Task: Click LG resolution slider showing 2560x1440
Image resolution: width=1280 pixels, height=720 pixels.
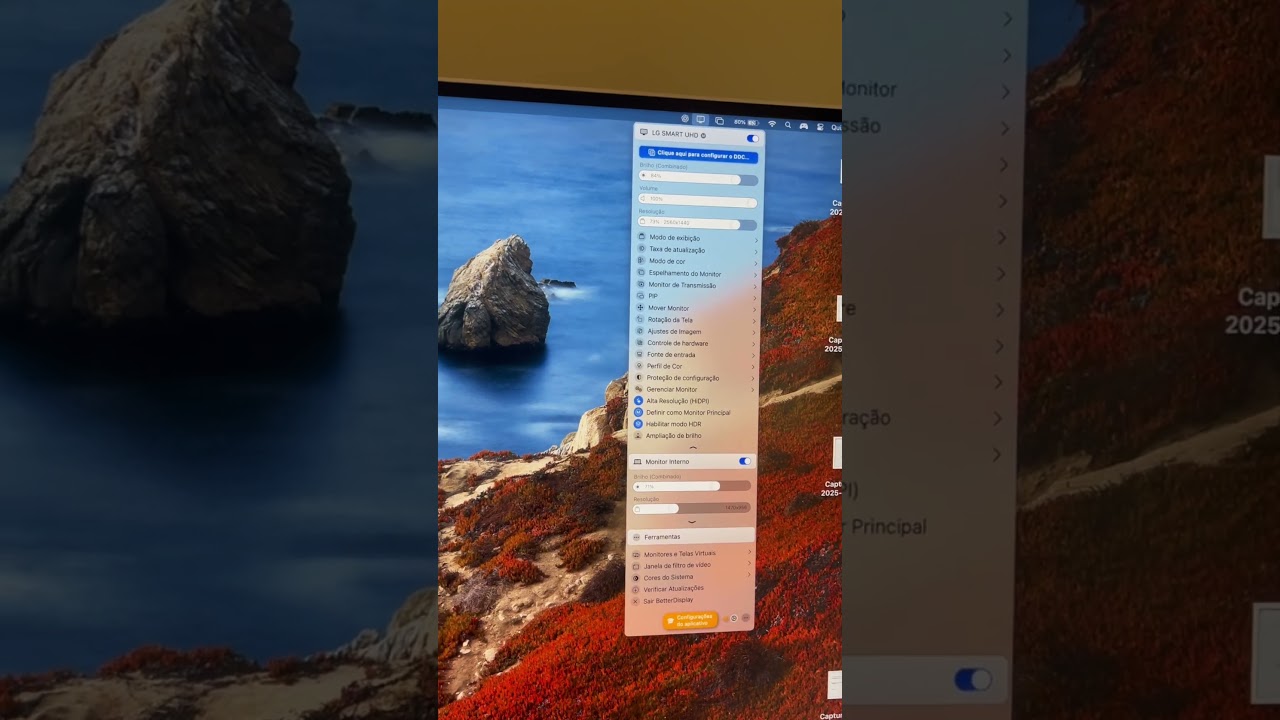Action: coord(697,223)
